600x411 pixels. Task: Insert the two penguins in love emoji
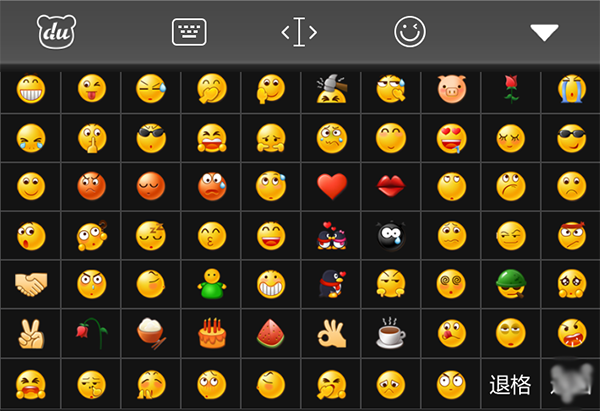(332, 235)
